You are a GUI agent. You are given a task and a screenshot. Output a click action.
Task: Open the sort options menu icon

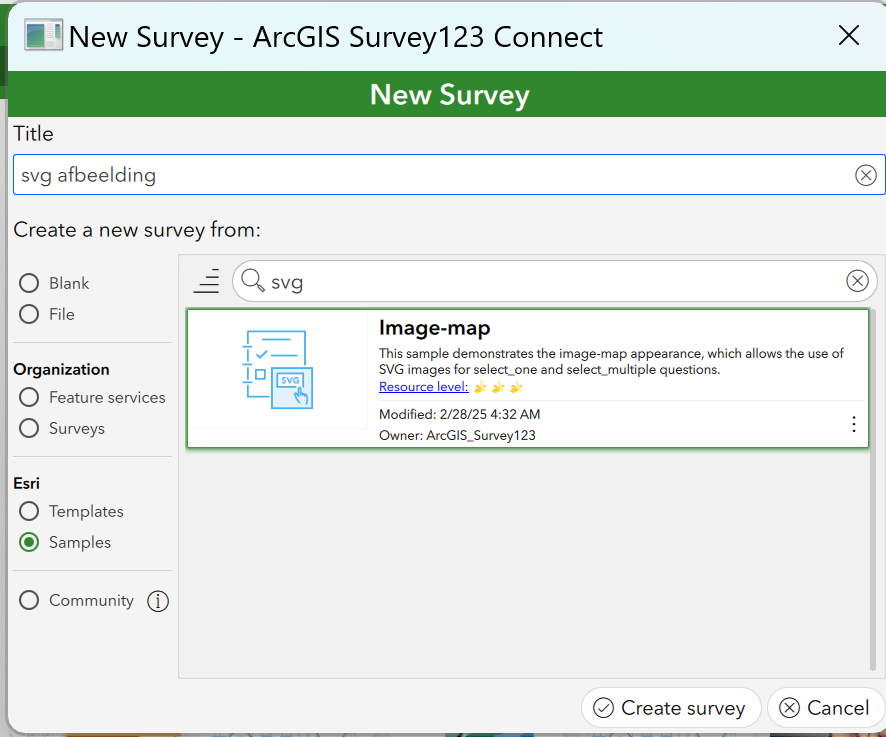pyautogui.click(x=206, y=281)
